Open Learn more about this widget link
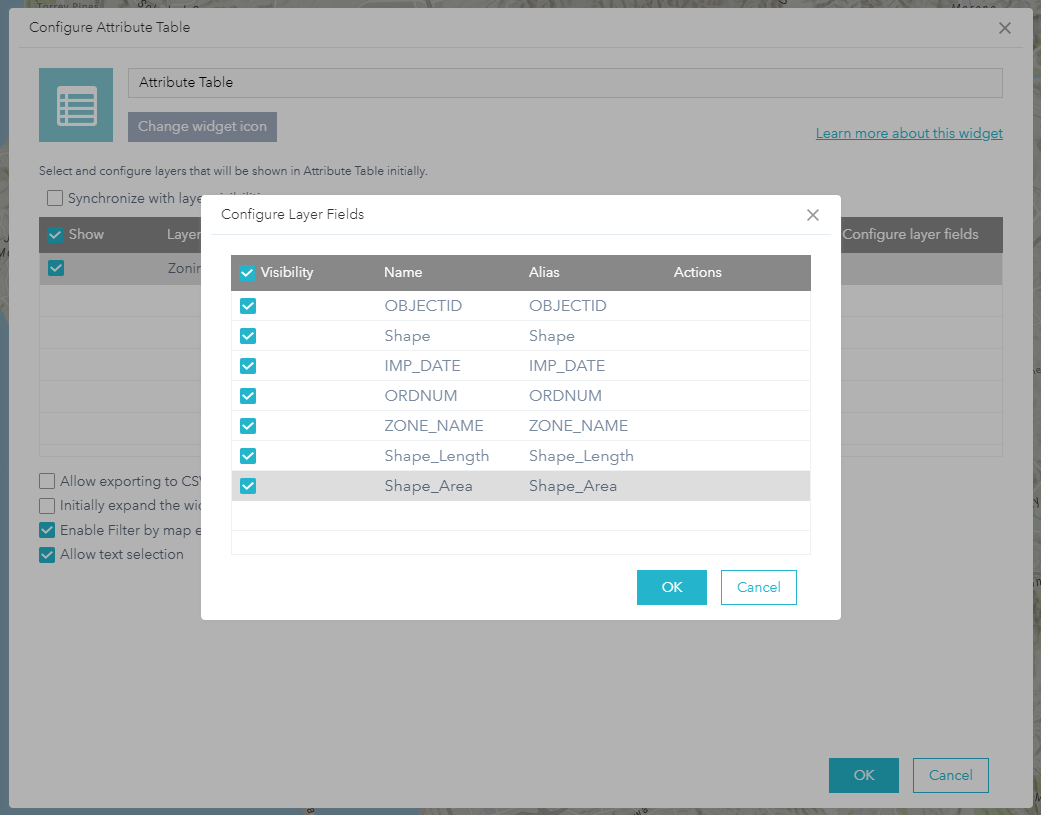Viewport: 1041px width, 815px height. pyautogui.click(x=909, y=133)
